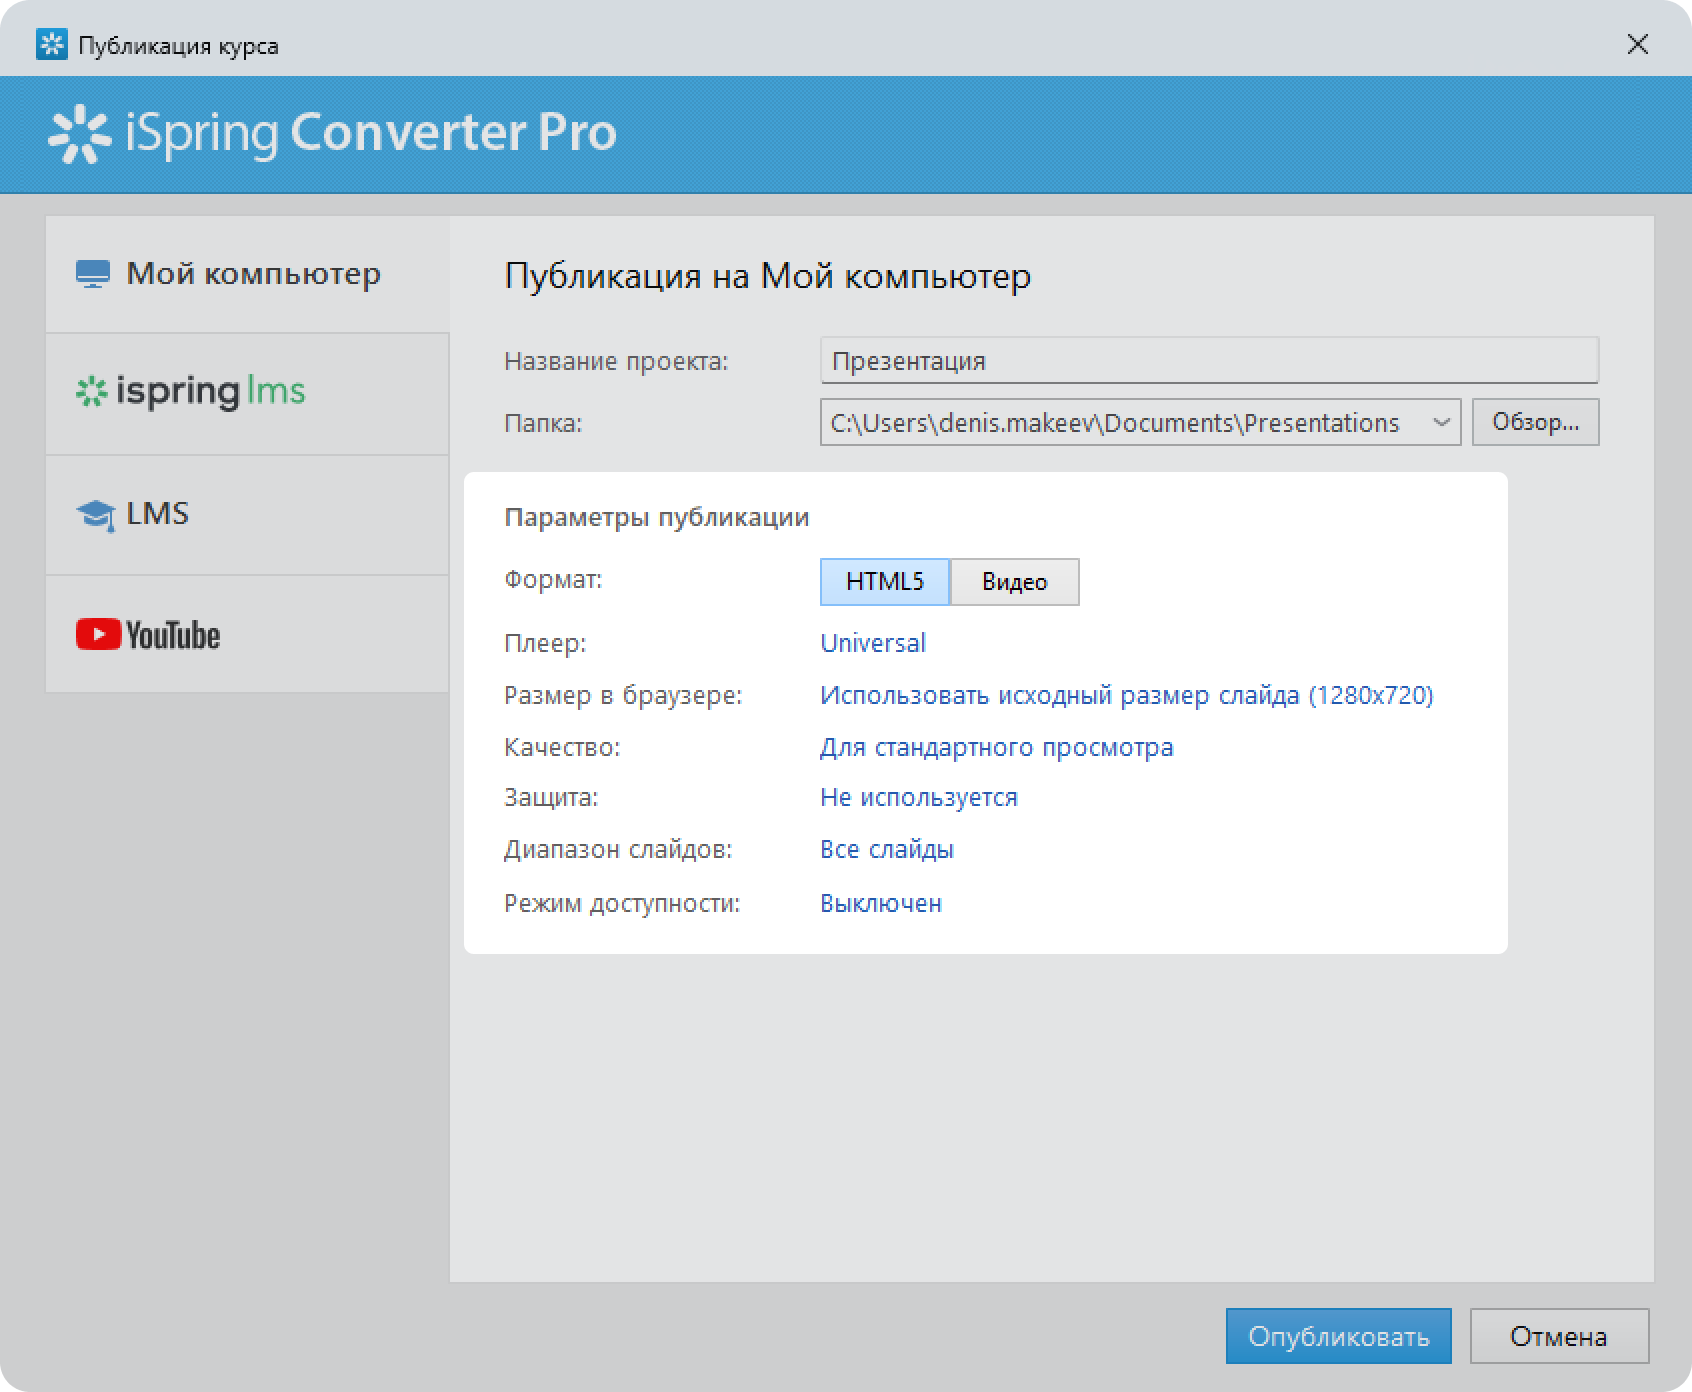Click the iSpring Converter Pro snowflake logo
The width and height of the screenshot is (1692, 1392).
tap(79, 134)
